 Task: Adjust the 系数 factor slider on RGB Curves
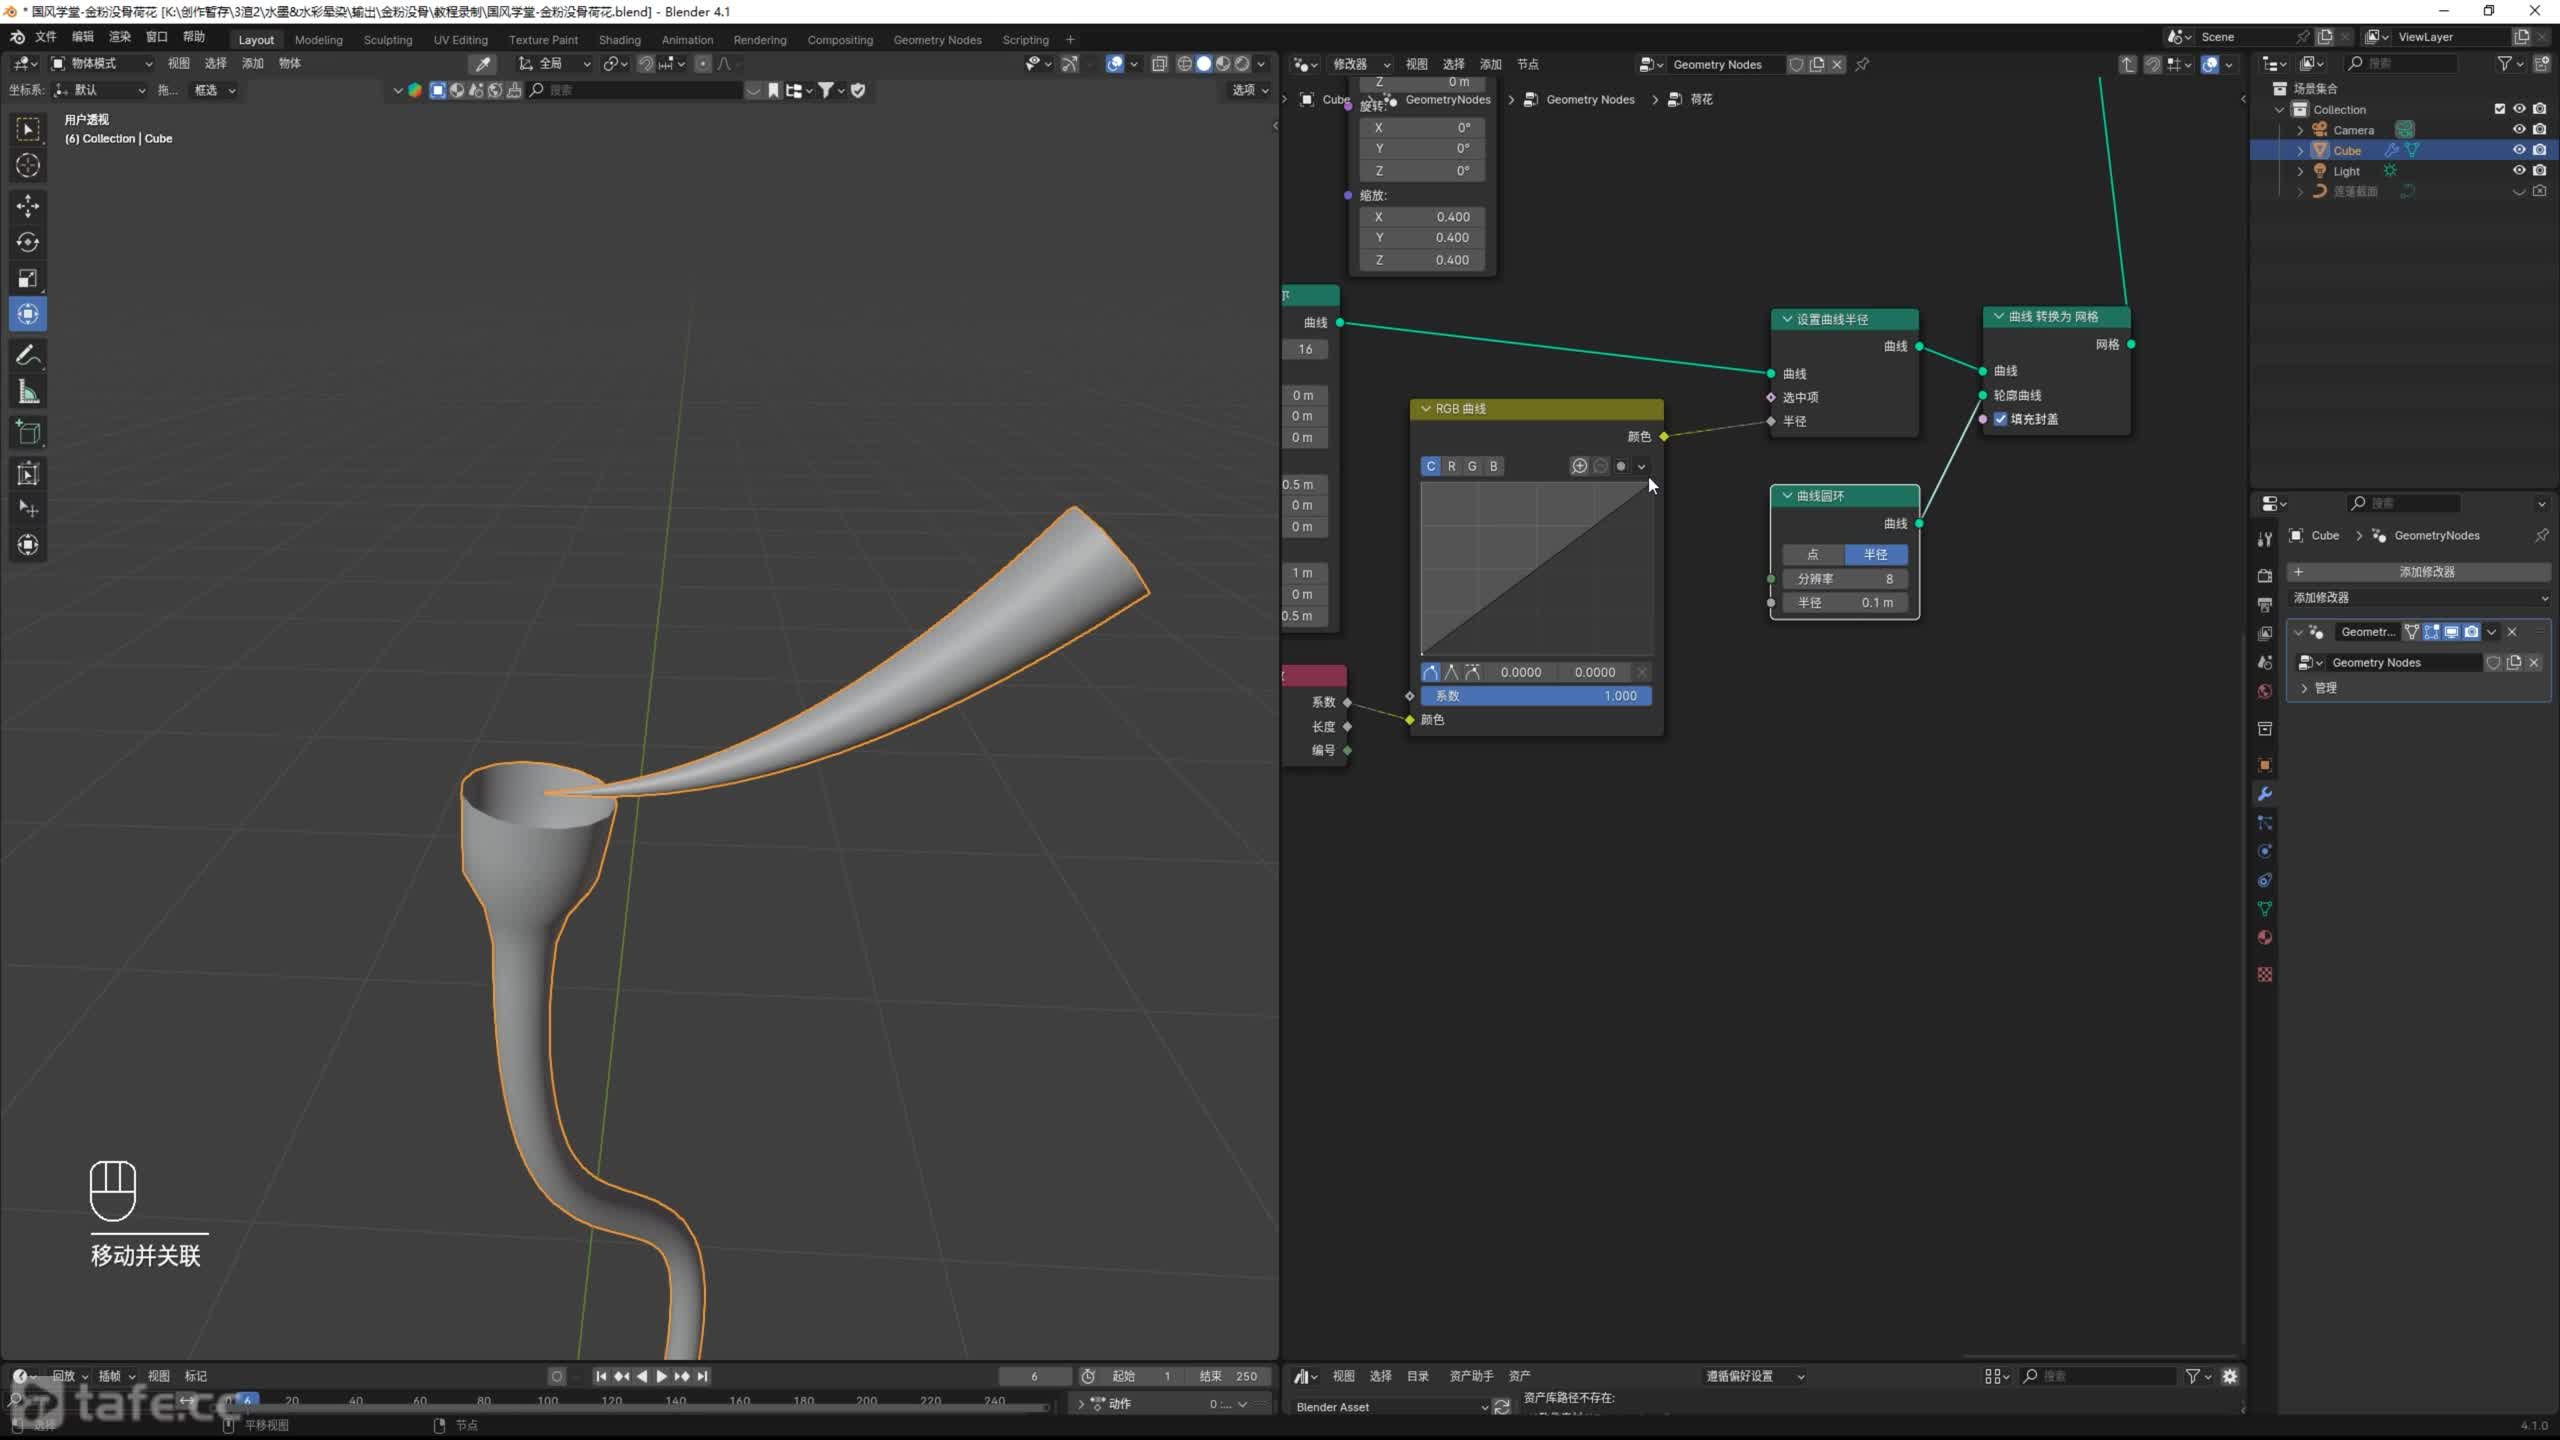(1536, 696)
